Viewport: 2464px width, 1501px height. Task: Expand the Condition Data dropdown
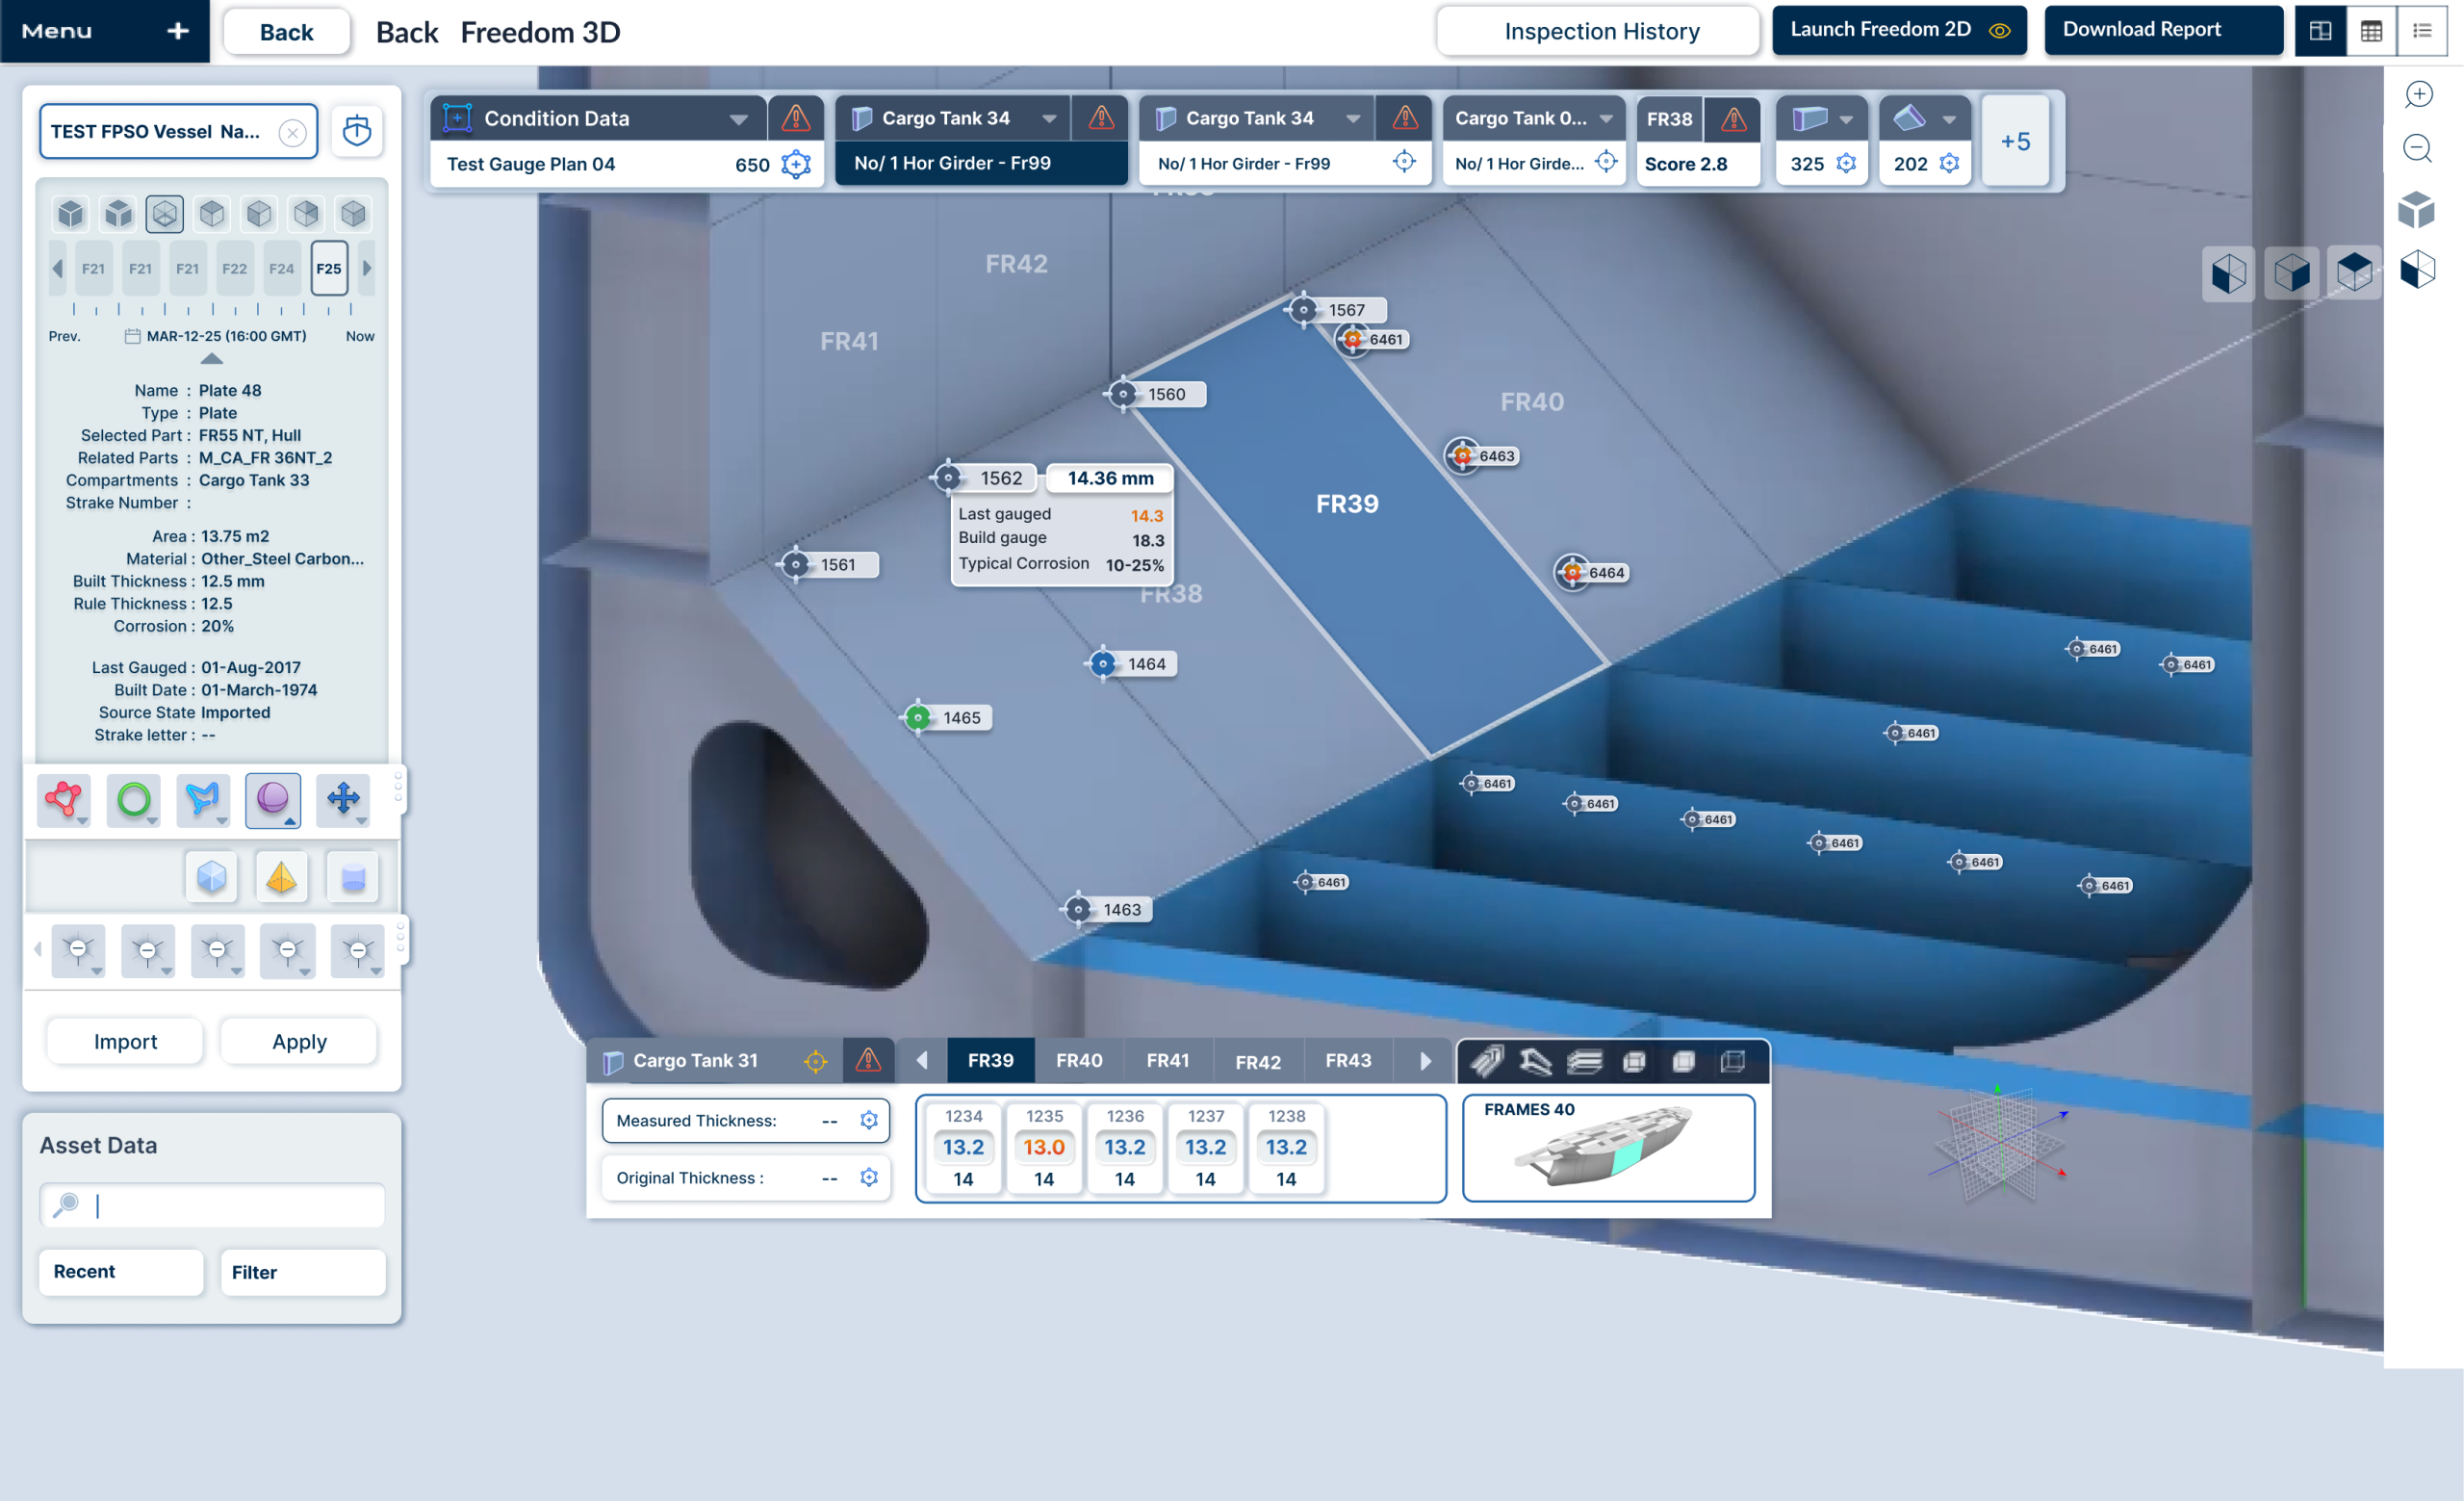point(739,119)
